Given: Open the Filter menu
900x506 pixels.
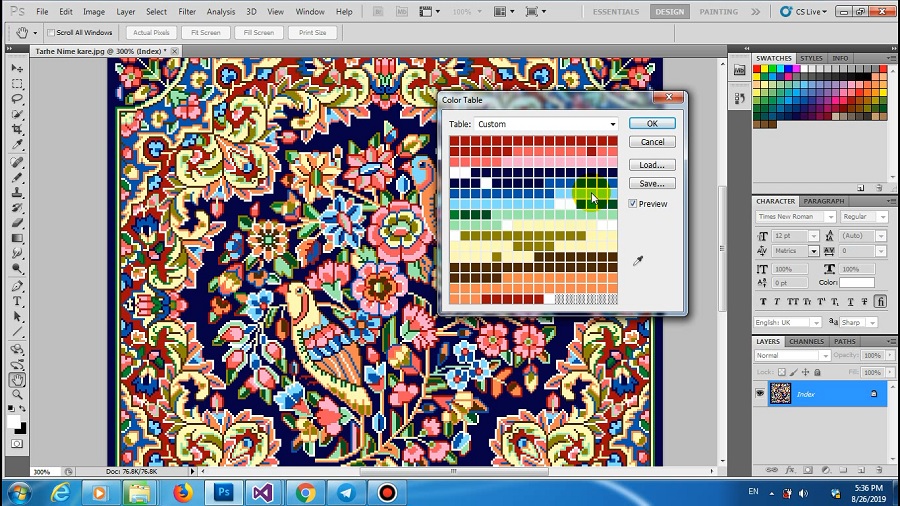Looking at the screenshot, I should click(187, 11).
